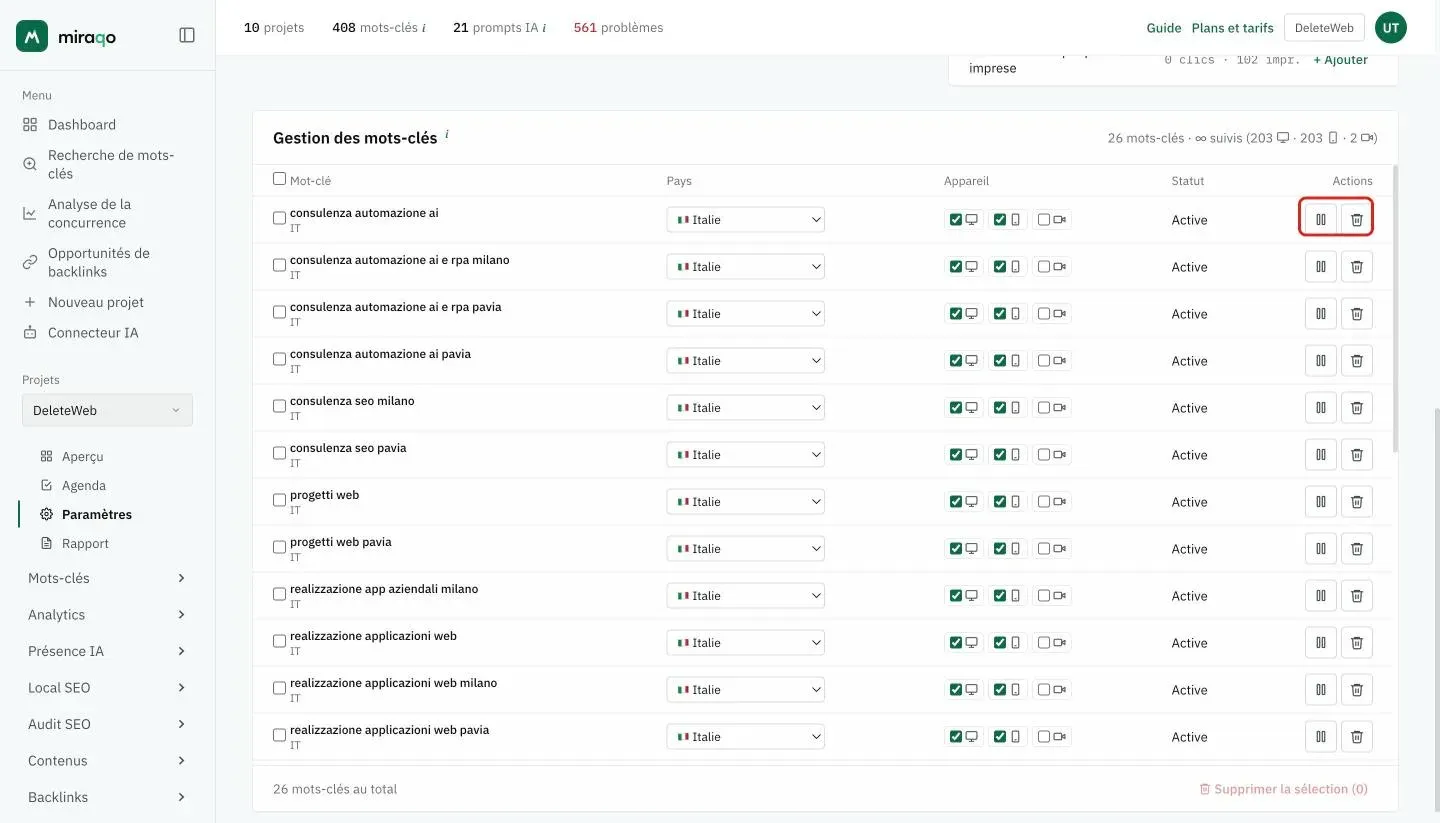The image size is (1440, 823).
Task: Expand Audit SEO sidebar section
Action: pos(107,724)
